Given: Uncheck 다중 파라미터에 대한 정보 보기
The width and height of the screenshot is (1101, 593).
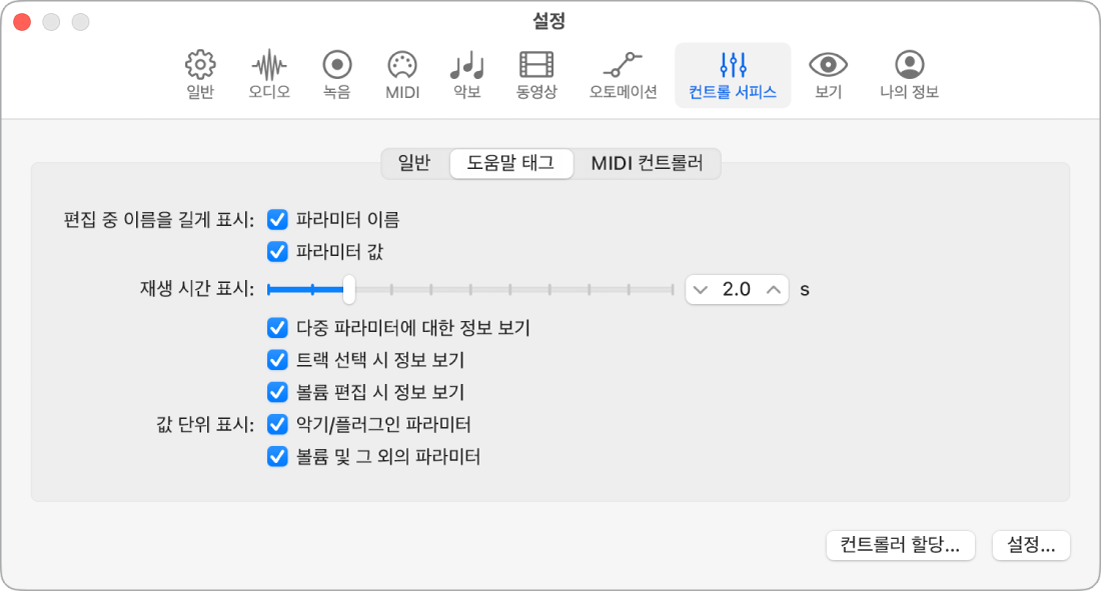Looking at the screenshot, I should 278,329.
